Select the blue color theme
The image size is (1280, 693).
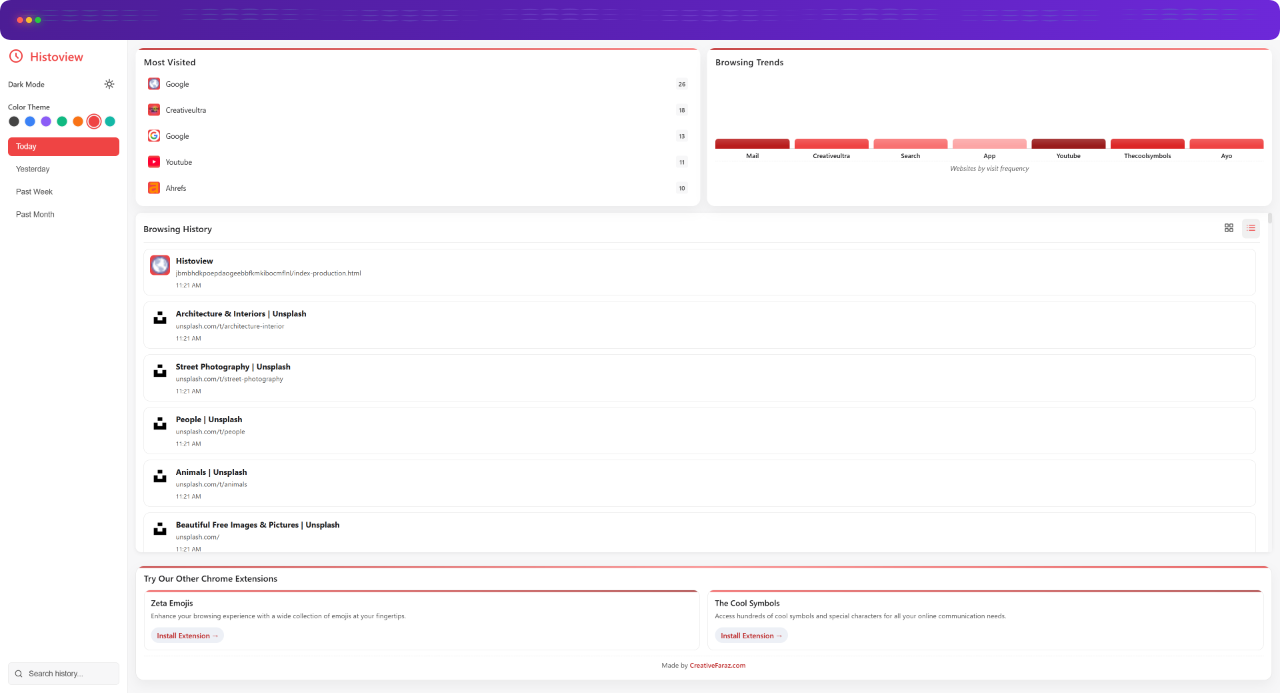click(30, 121)
